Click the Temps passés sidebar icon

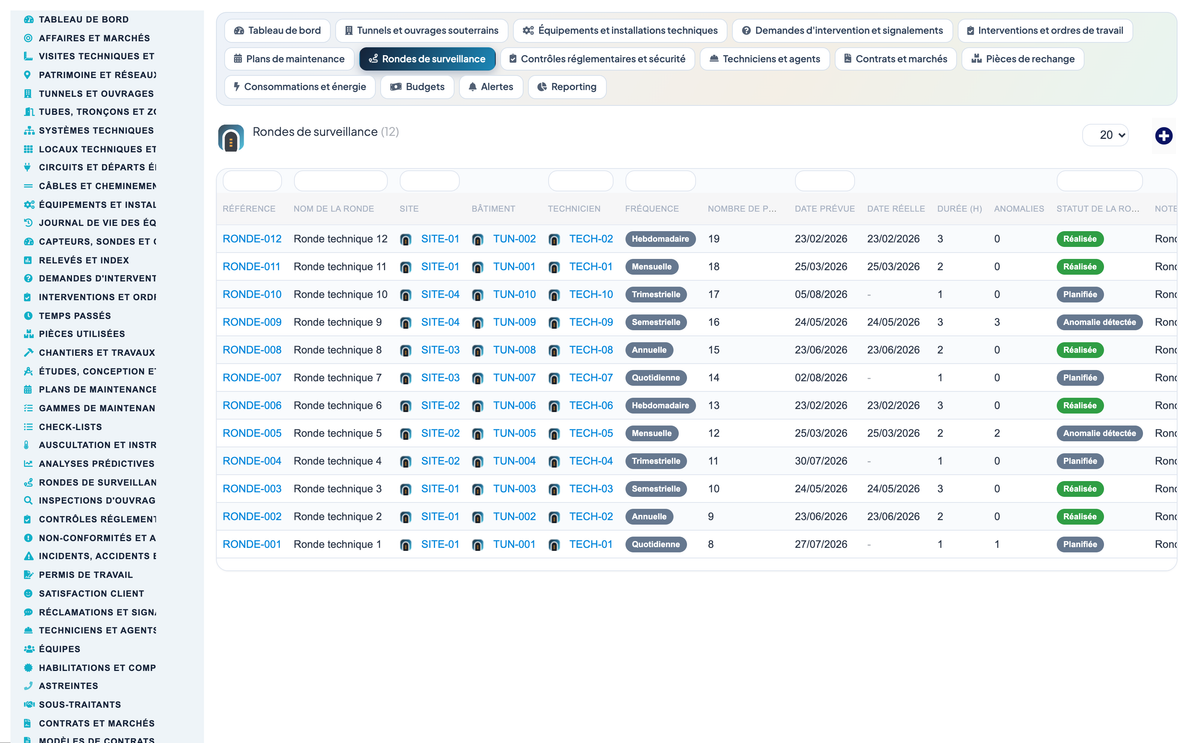[x=28, y=315]
